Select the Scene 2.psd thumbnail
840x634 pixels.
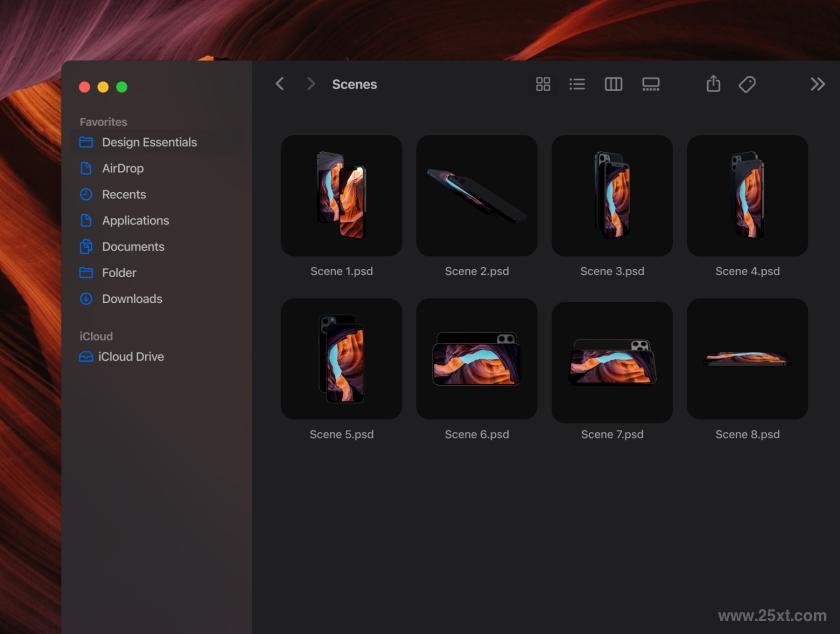tap(477, 196)
